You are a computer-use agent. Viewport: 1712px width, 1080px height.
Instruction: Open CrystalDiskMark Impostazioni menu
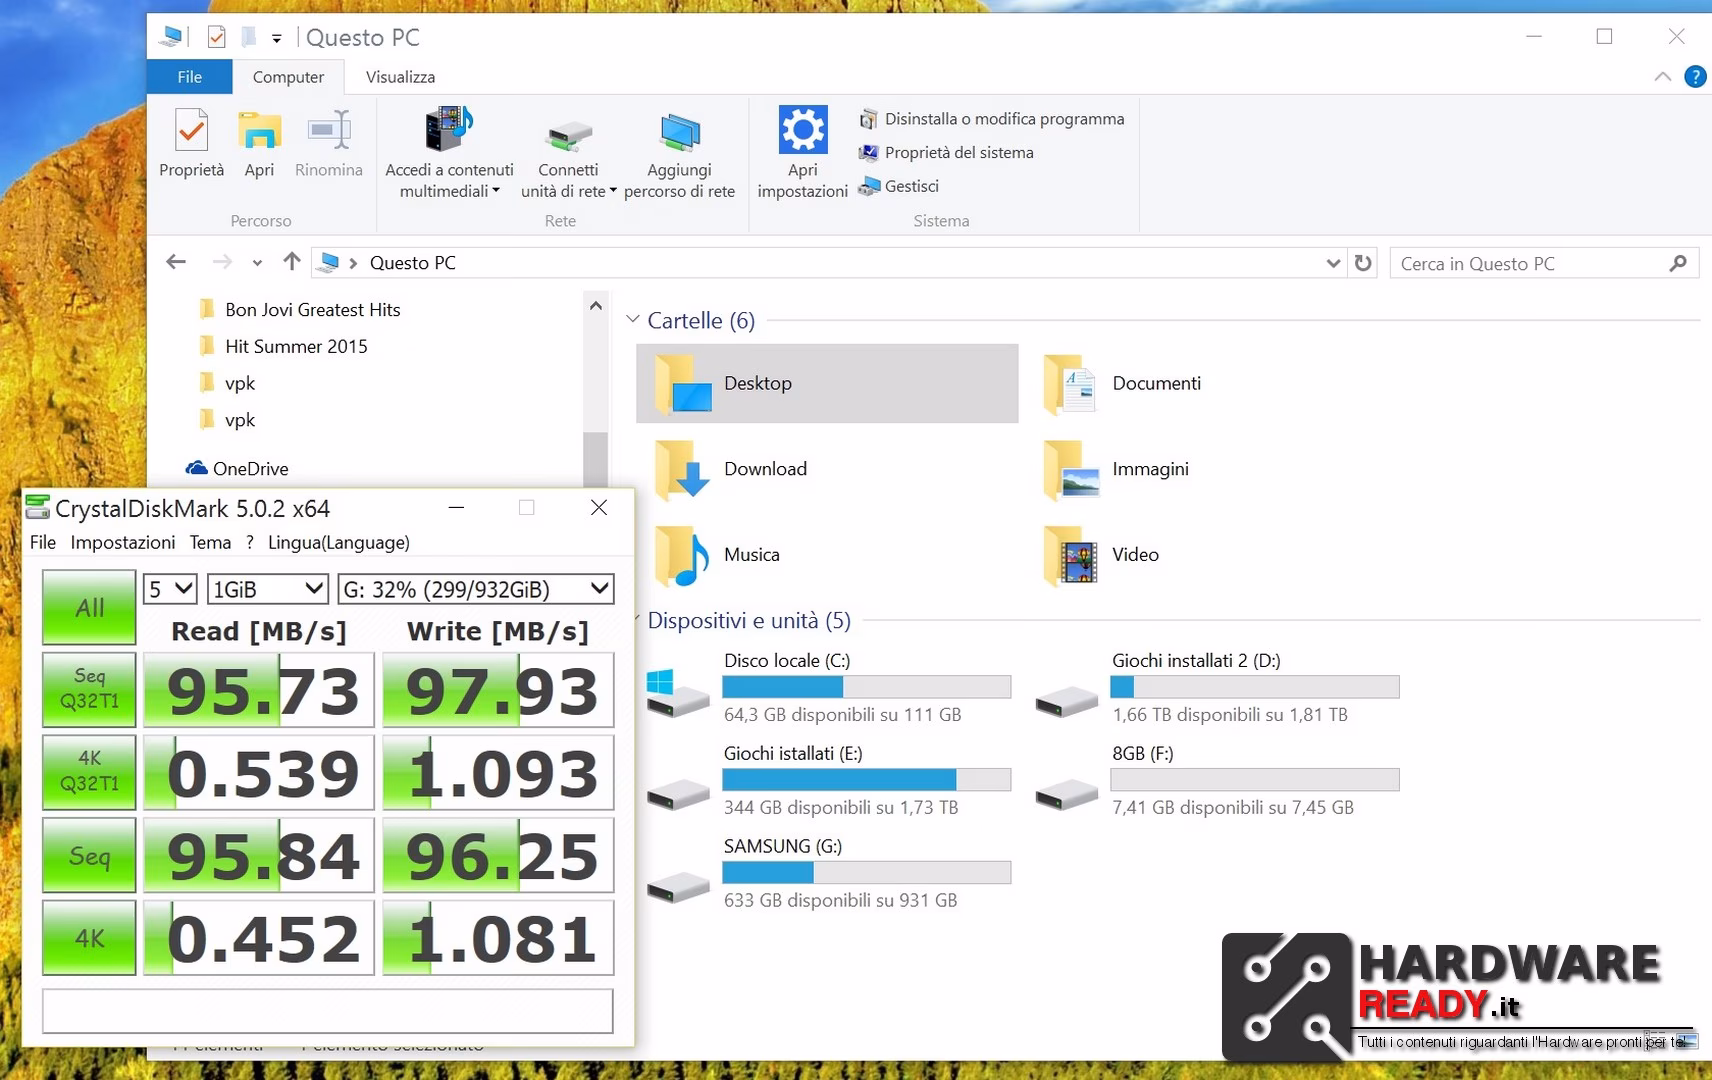123,542
